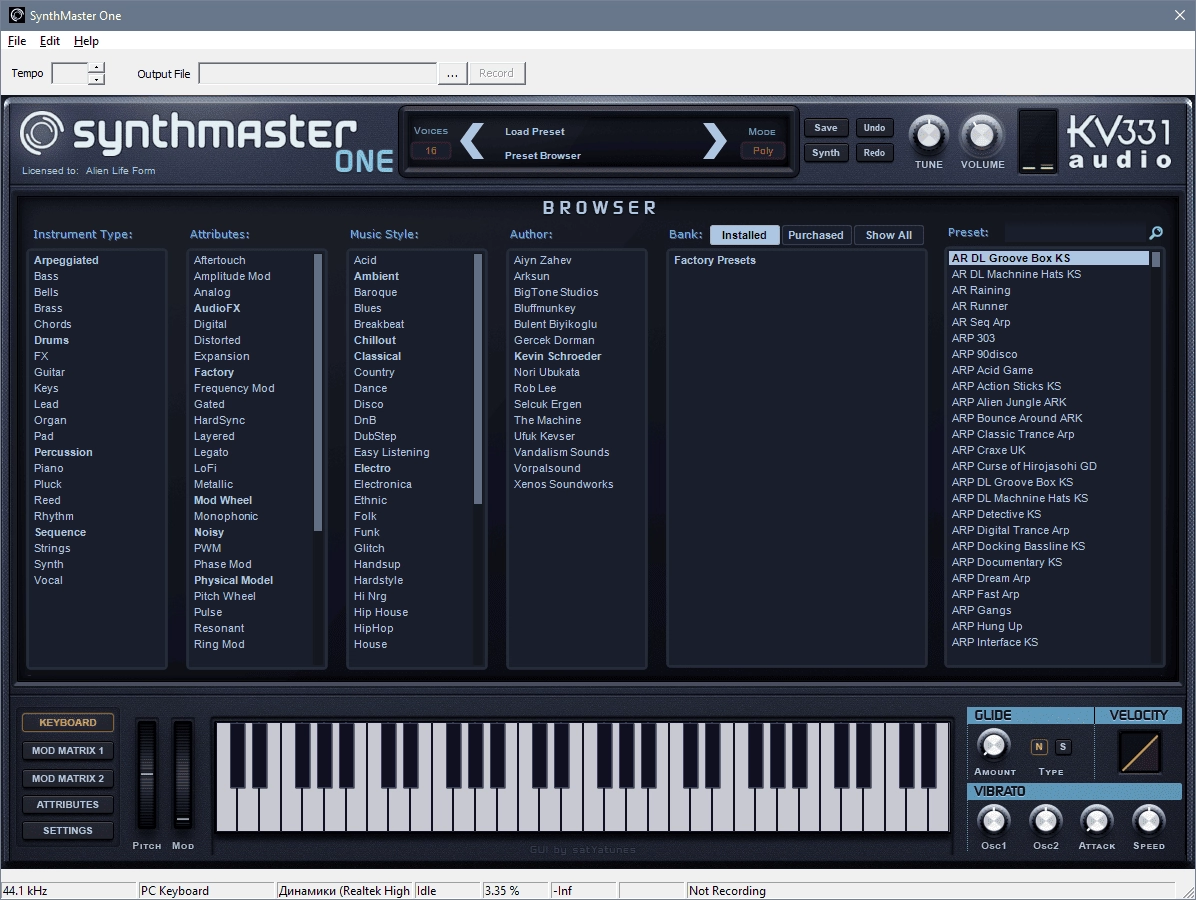The image size is (1196, 900).
Task: Load the next preset with the right arrow
Action: point(715,141)
